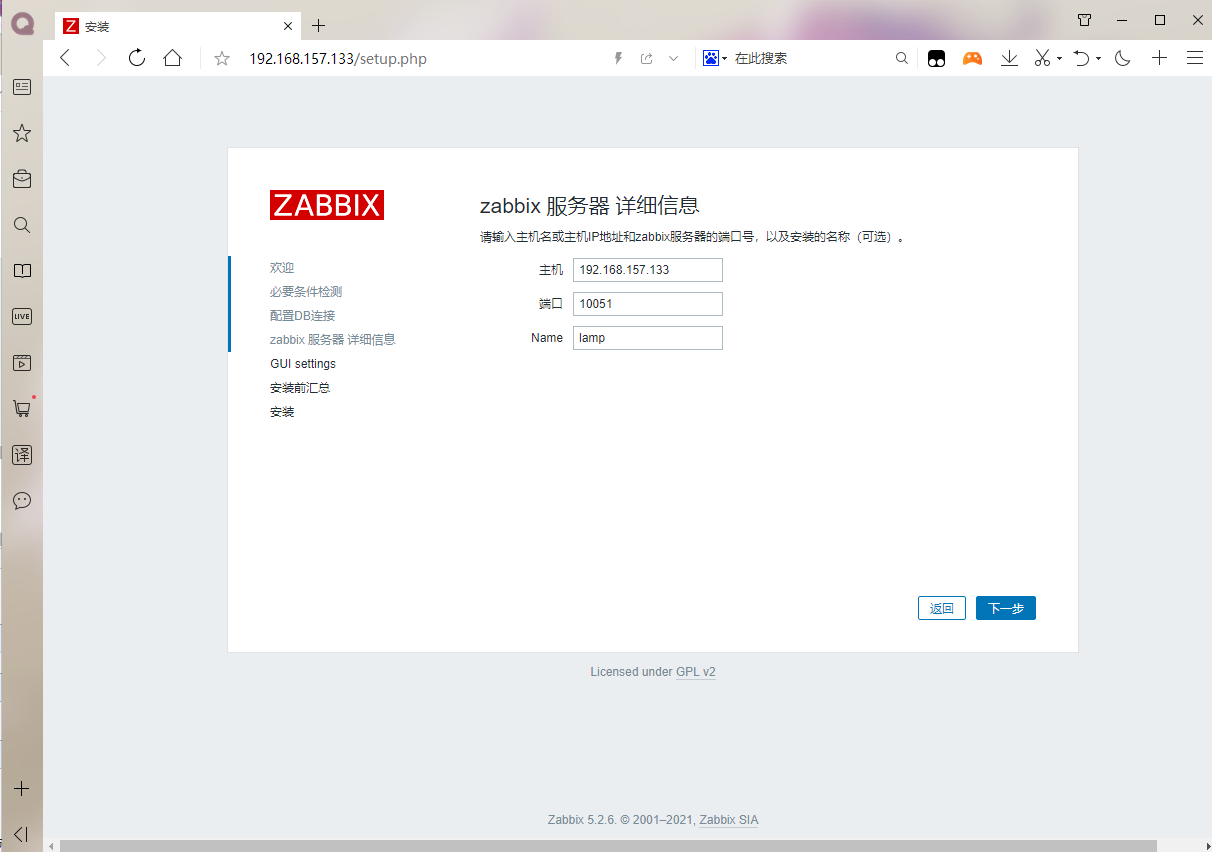This screenshot has width=1212, height=852.
Task: Expand the scissors tool dropdown arrow
Action: tap(1059, 59)
